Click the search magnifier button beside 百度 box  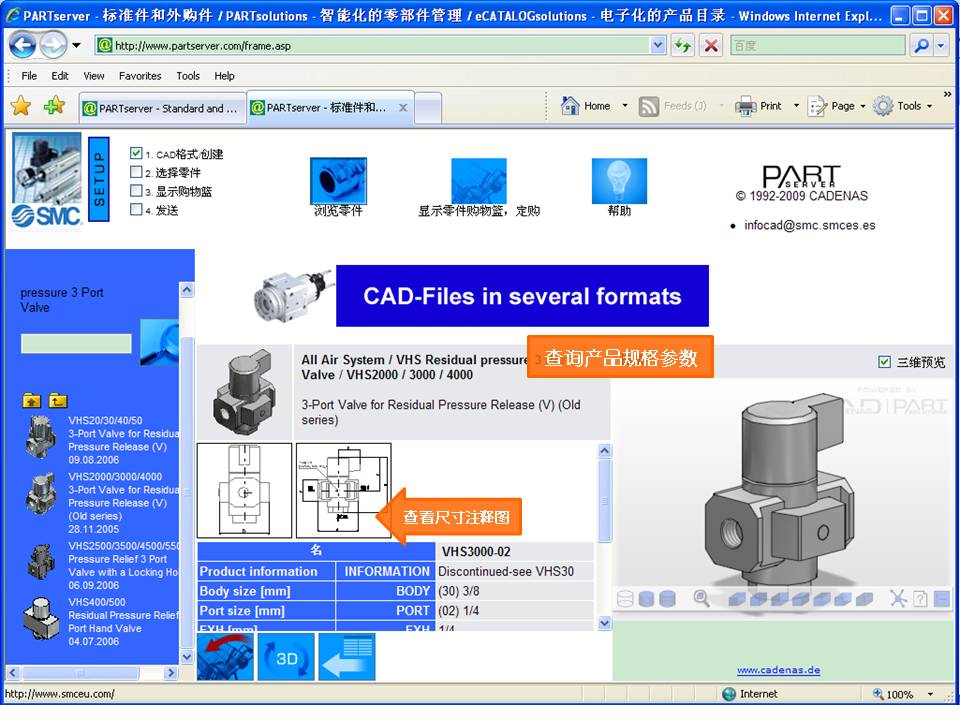(921, 45)
